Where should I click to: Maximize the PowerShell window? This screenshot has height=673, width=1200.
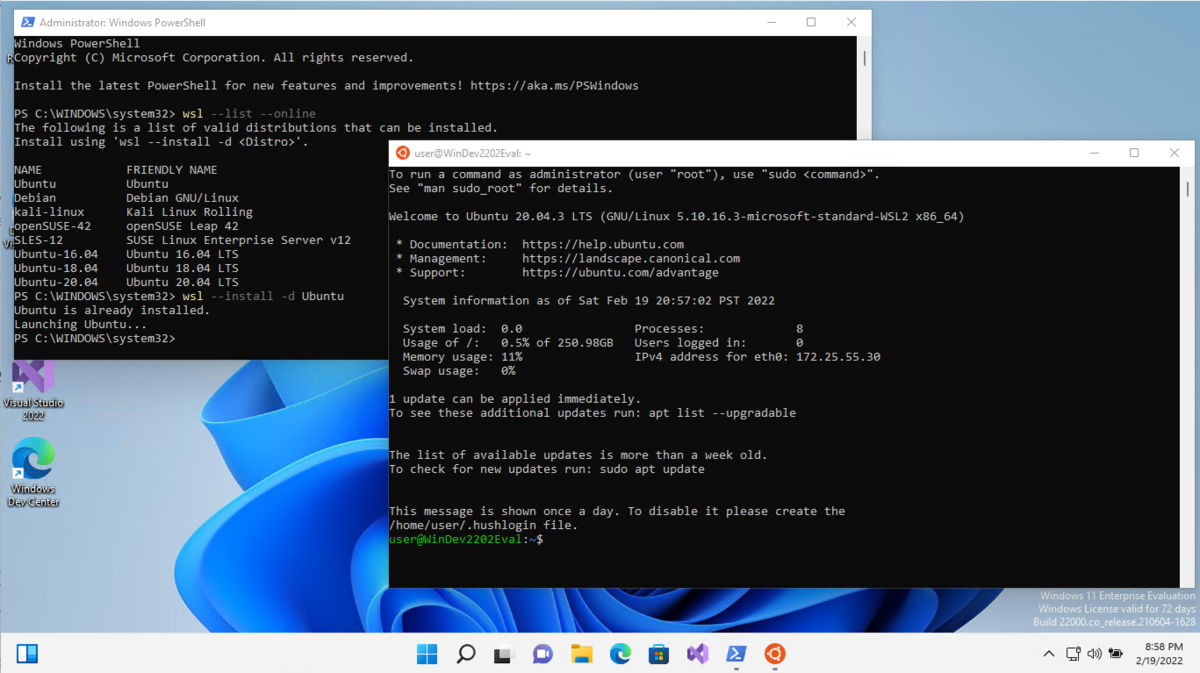pyautogui.click(x=811, y=22)
